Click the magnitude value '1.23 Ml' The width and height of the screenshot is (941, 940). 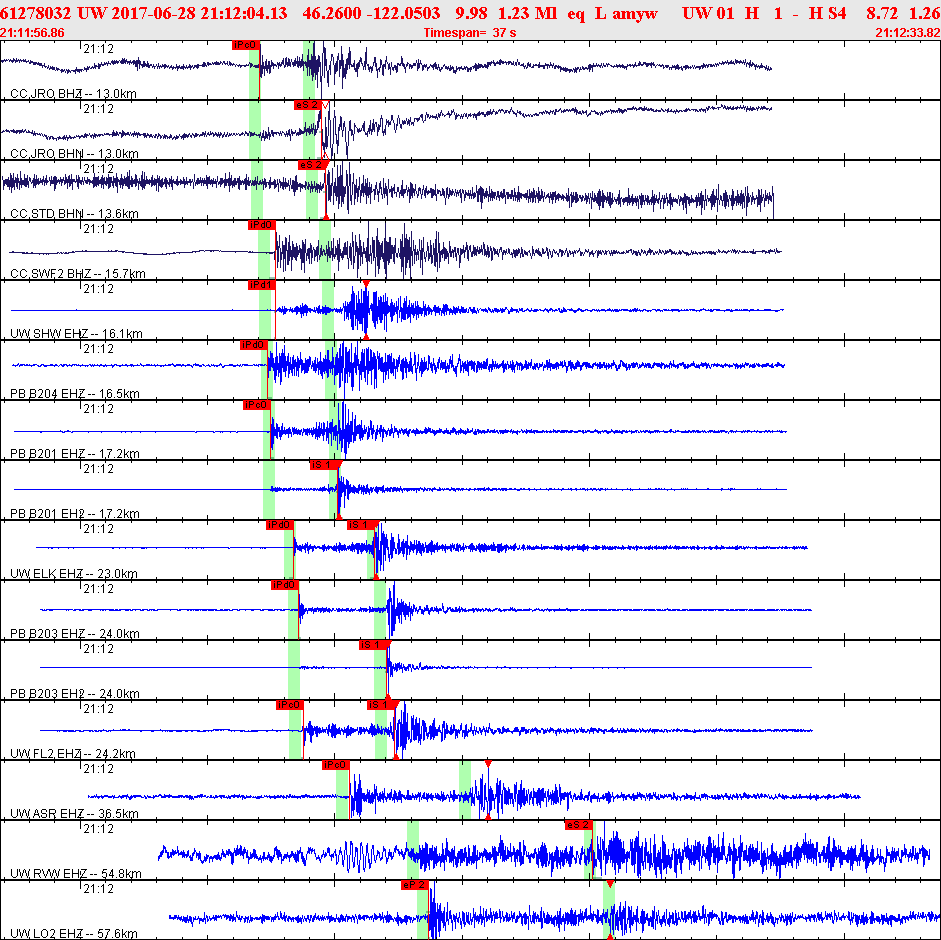point(527,13)
